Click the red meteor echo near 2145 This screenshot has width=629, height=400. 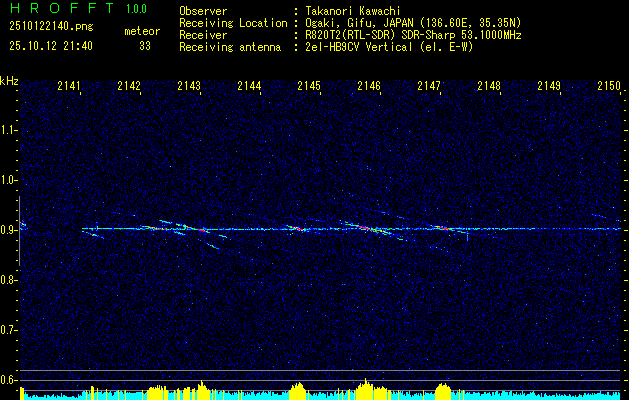298,229
